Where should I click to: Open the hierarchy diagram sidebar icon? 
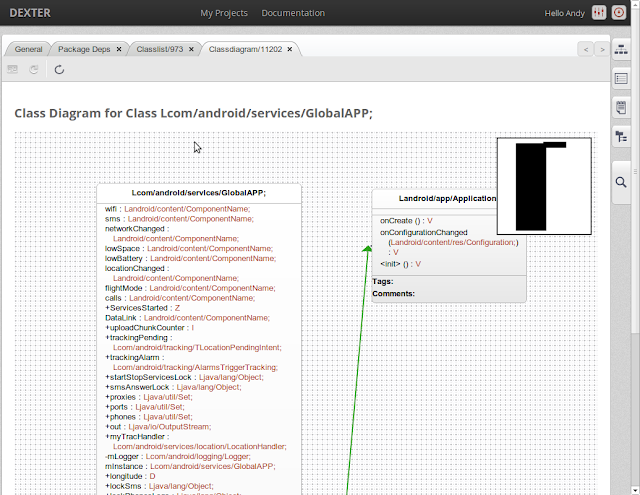[621, 49]
